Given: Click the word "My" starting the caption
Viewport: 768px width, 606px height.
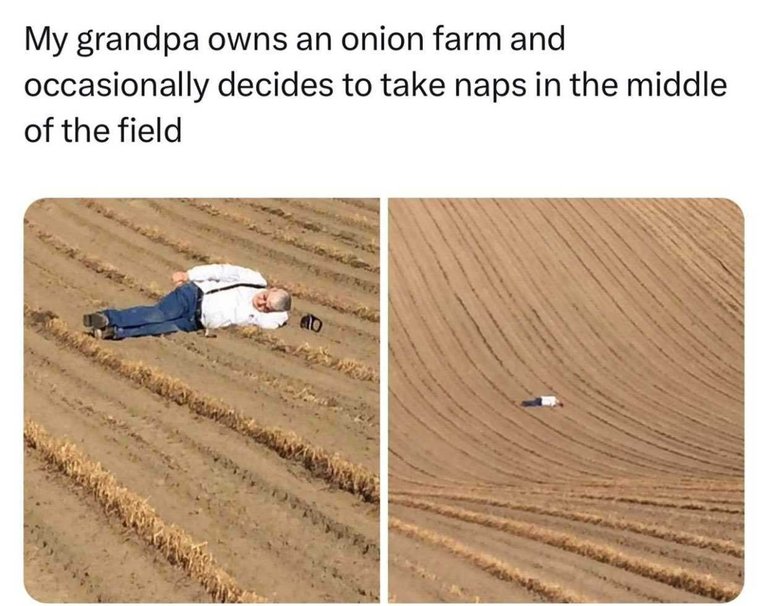Looking at the screenshot, I should [x=46, y=41].
